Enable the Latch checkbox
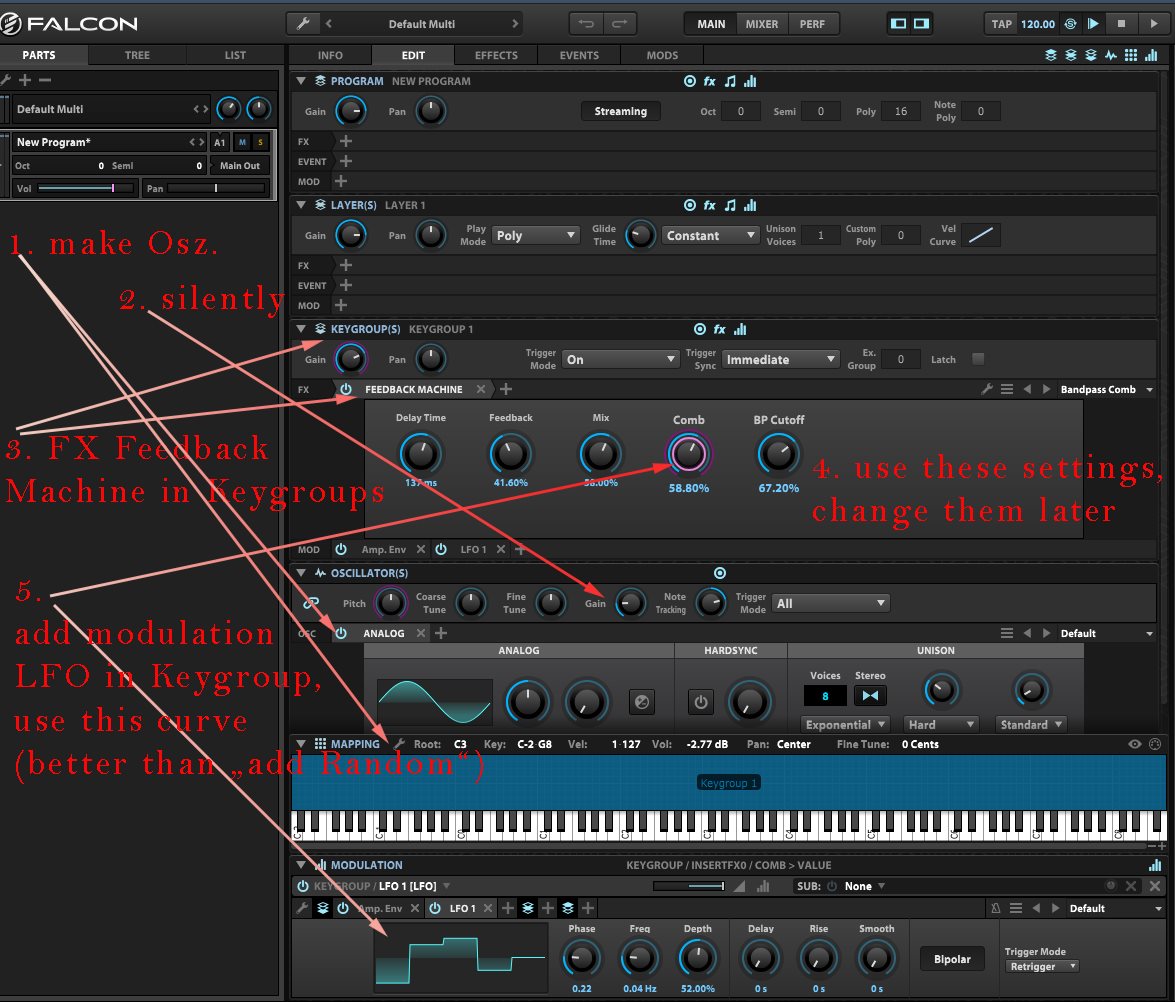This screenshot has width=1175, height=1002. (978, 359)
